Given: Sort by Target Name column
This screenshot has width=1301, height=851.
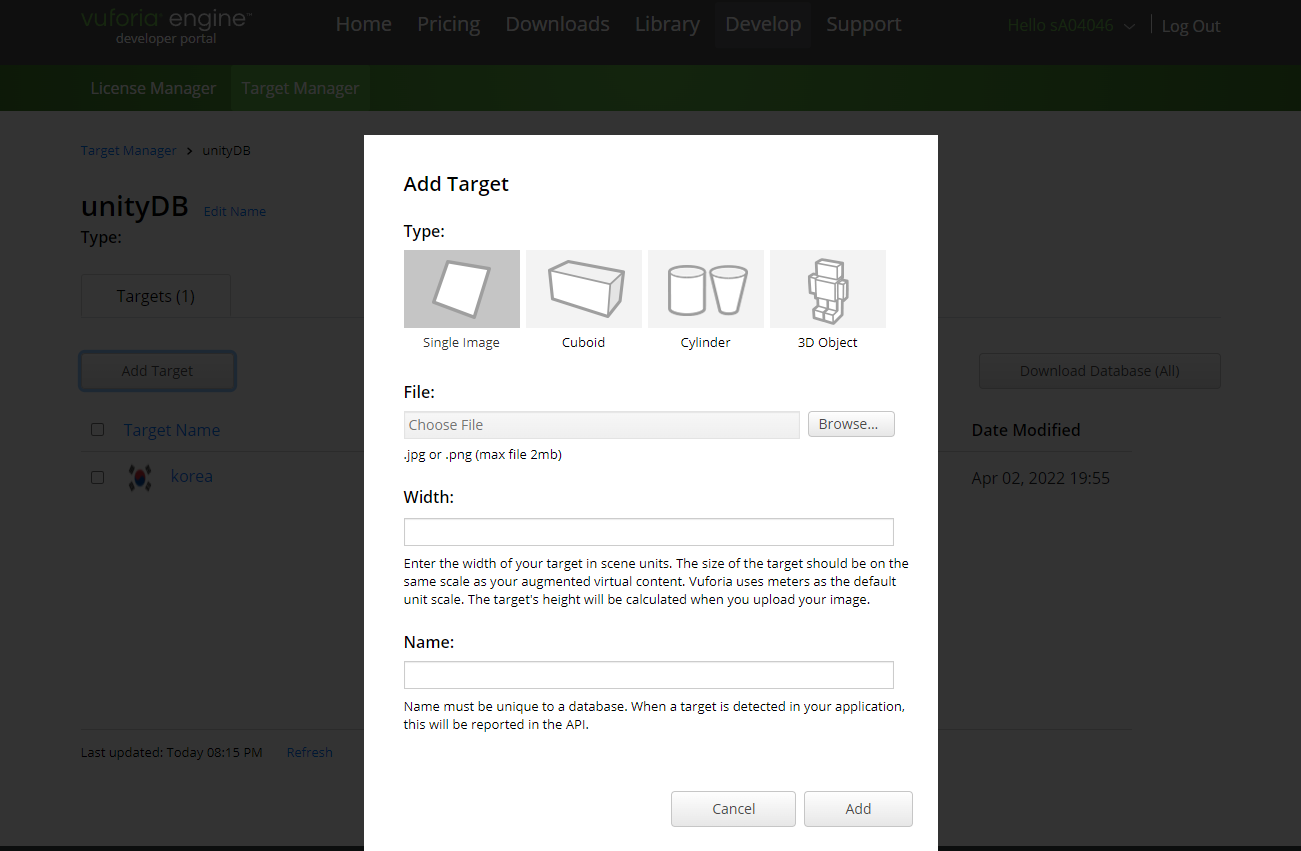Looking at the screenshot, I should (172, 430).
